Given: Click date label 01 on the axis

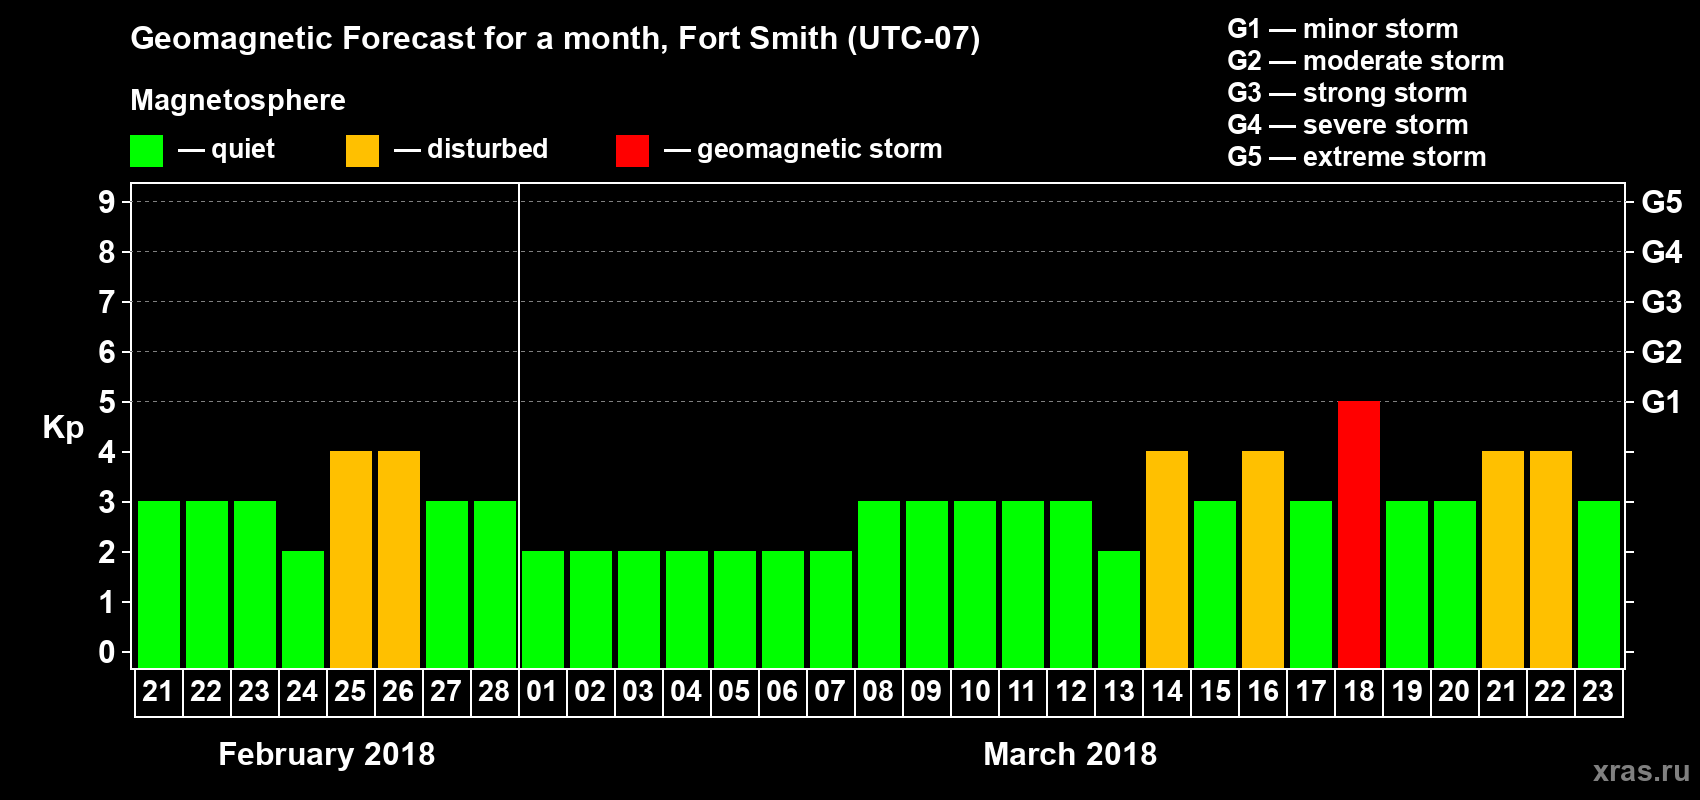Looking at the screenshot, I should 542,691.
